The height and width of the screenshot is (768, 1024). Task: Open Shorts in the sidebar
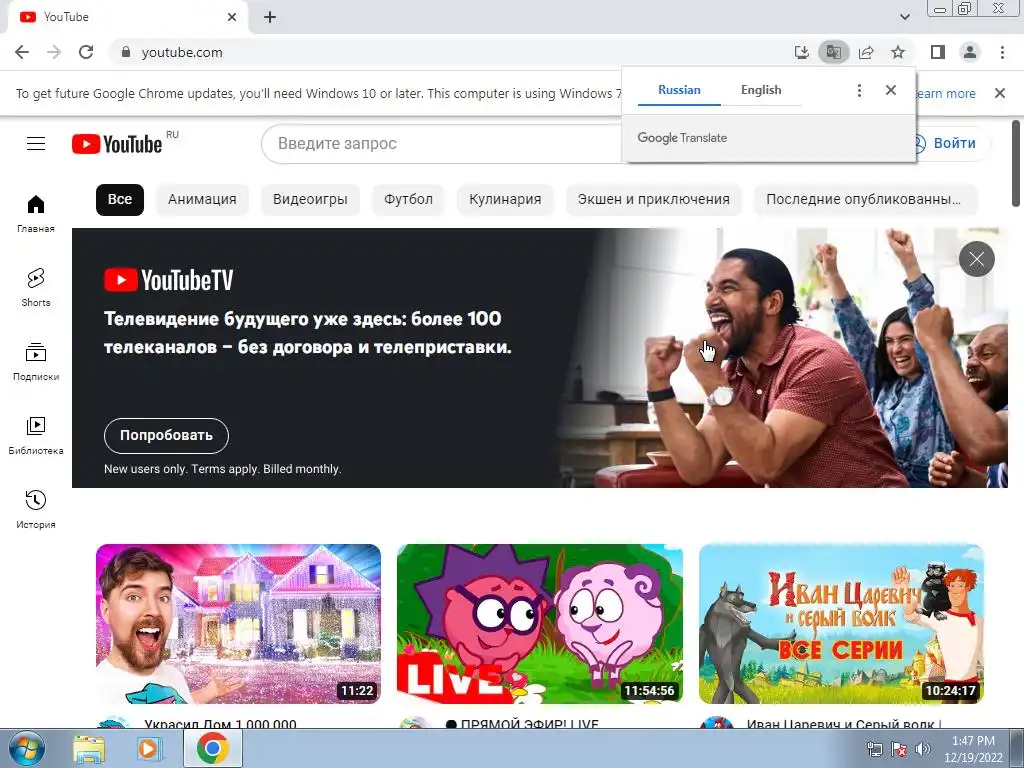point(36,287)
